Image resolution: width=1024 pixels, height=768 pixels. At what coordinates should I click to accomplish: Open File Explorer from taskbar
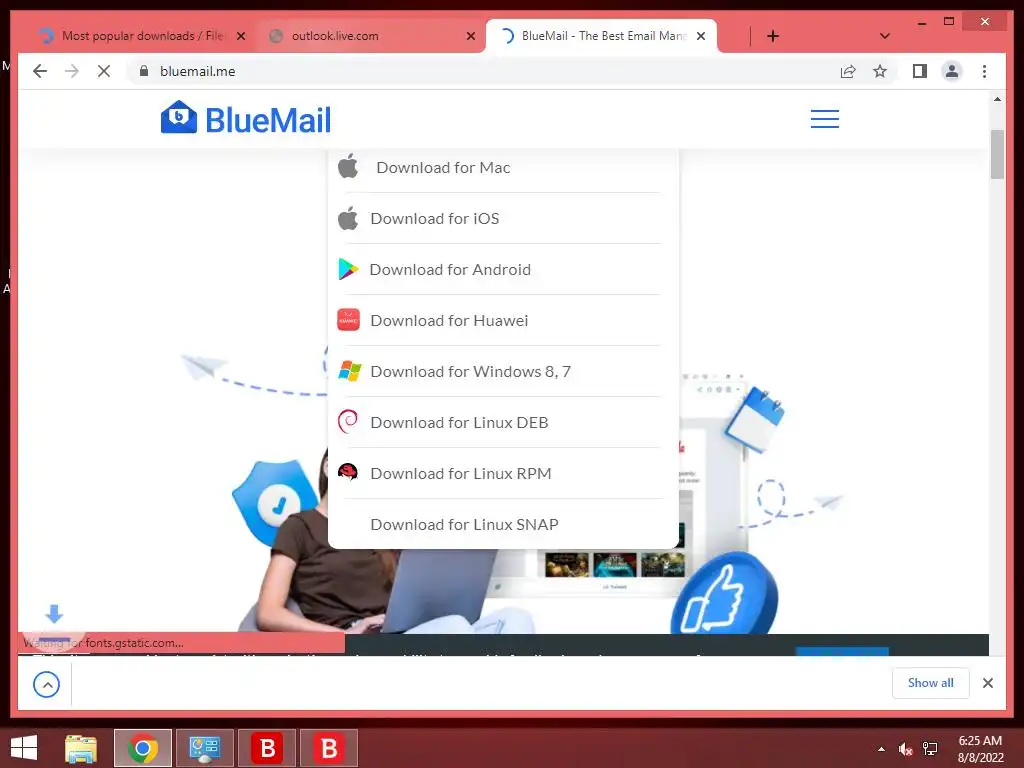pos(81,748)
